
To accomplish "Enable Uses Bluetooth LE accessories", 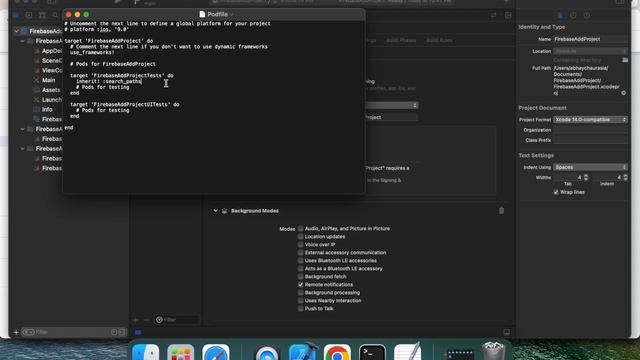I will [x=301, y=261].
